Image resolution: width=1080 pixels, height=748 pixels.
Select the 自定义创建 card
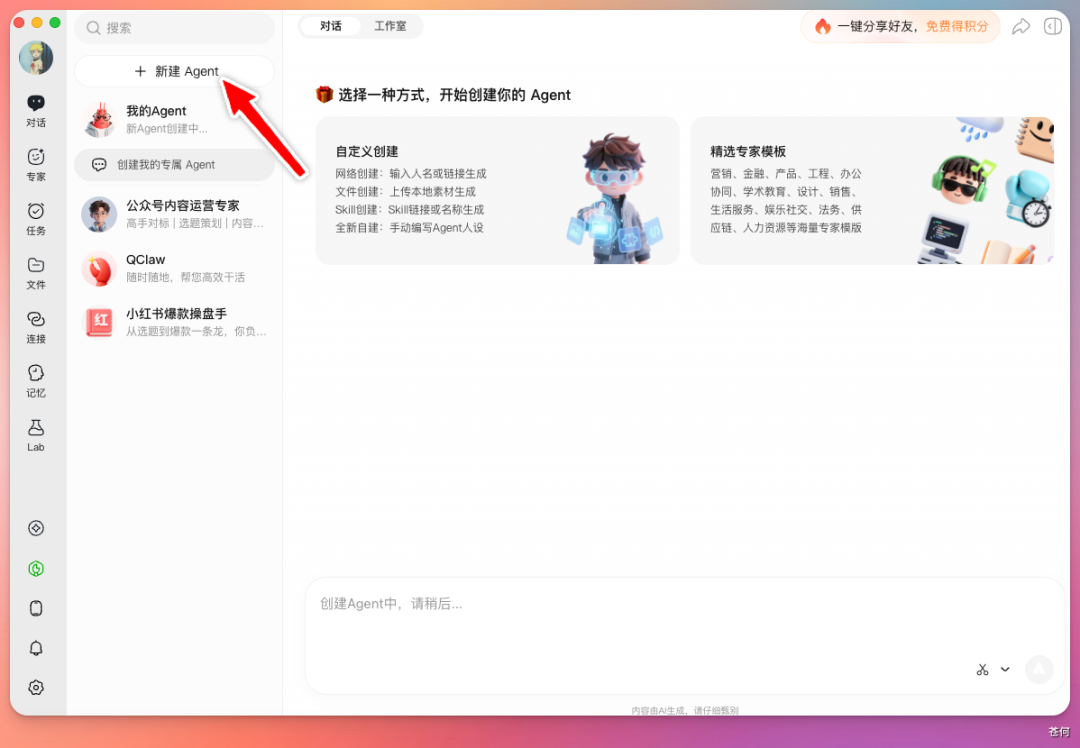pos(497,190)
